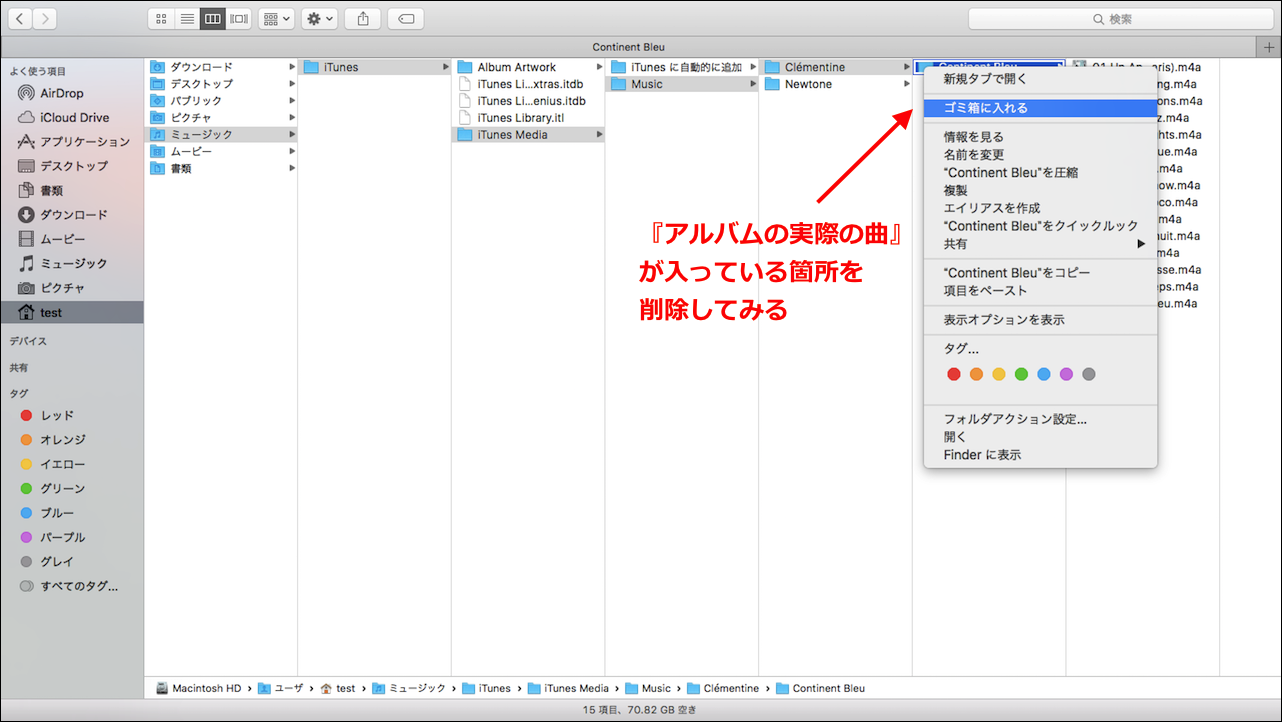The height and width of the screenshot is (722, 1282).
Task: Focus the 検索 search field
Action: click(1120, 19)
